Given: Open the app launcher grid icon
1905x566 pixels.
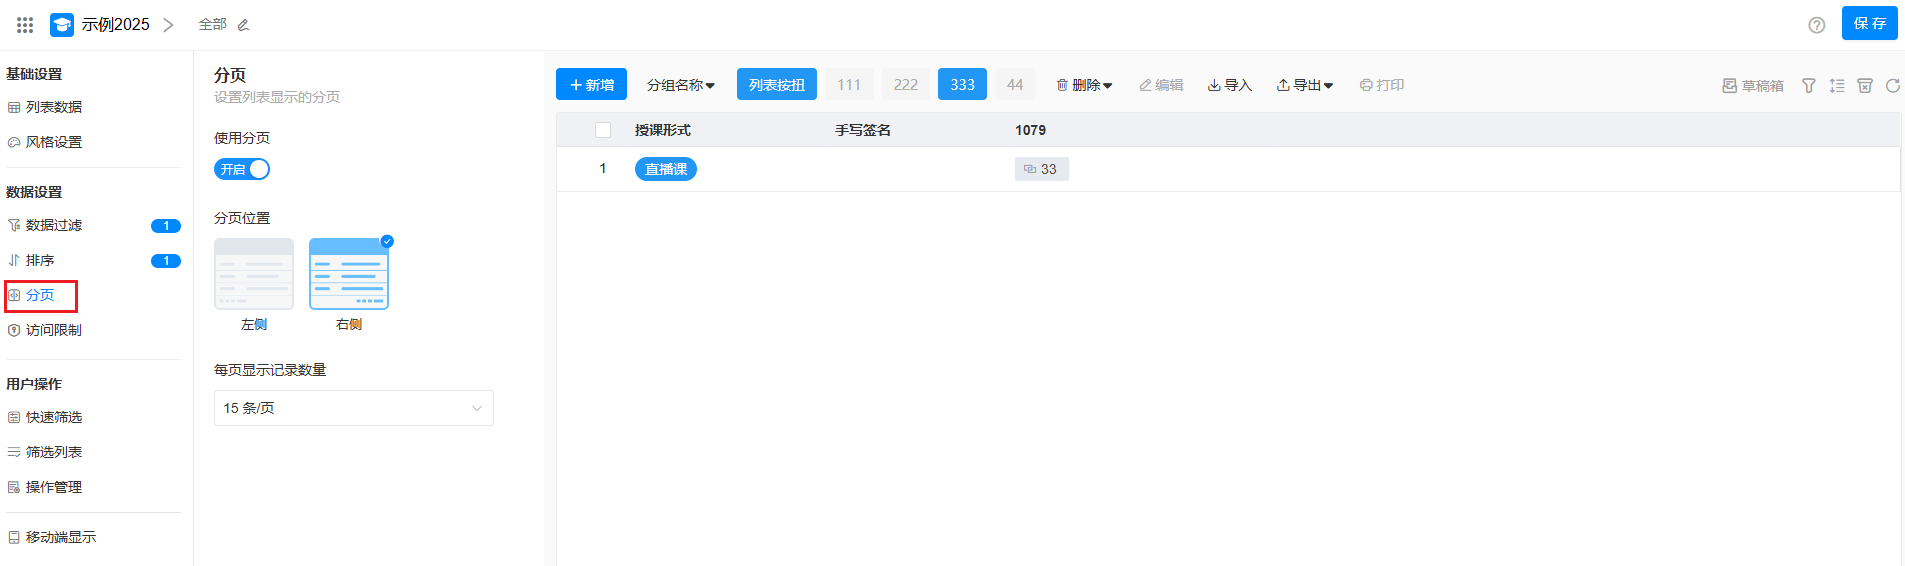Looking at the screenshot, I should point(25,25).
